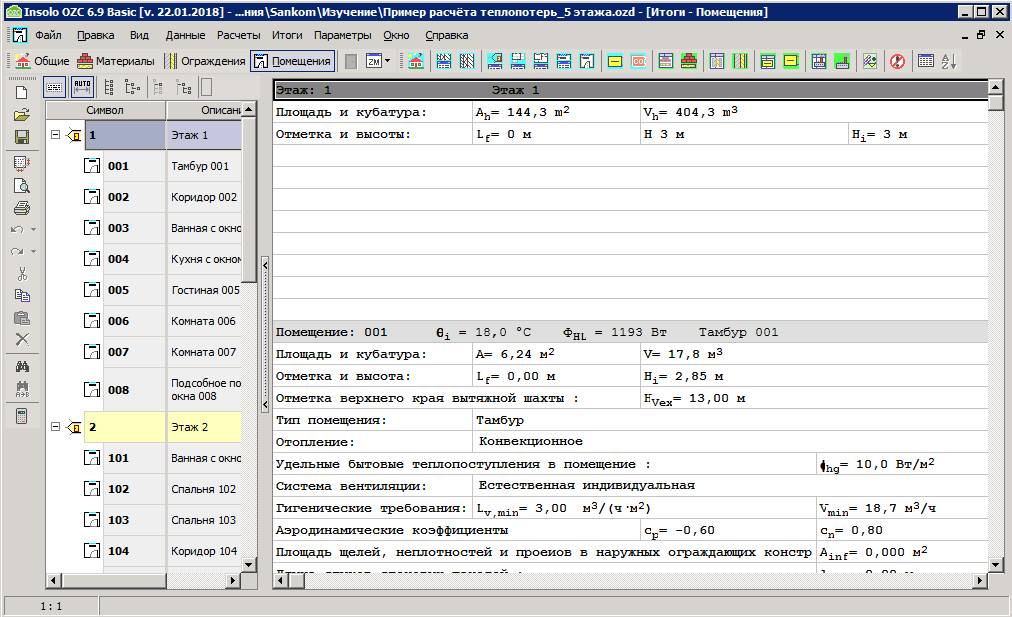1012x617 pixels.
Task: Open the Расчеты menu
Action: pyautogui.click(x=239, y=35)
